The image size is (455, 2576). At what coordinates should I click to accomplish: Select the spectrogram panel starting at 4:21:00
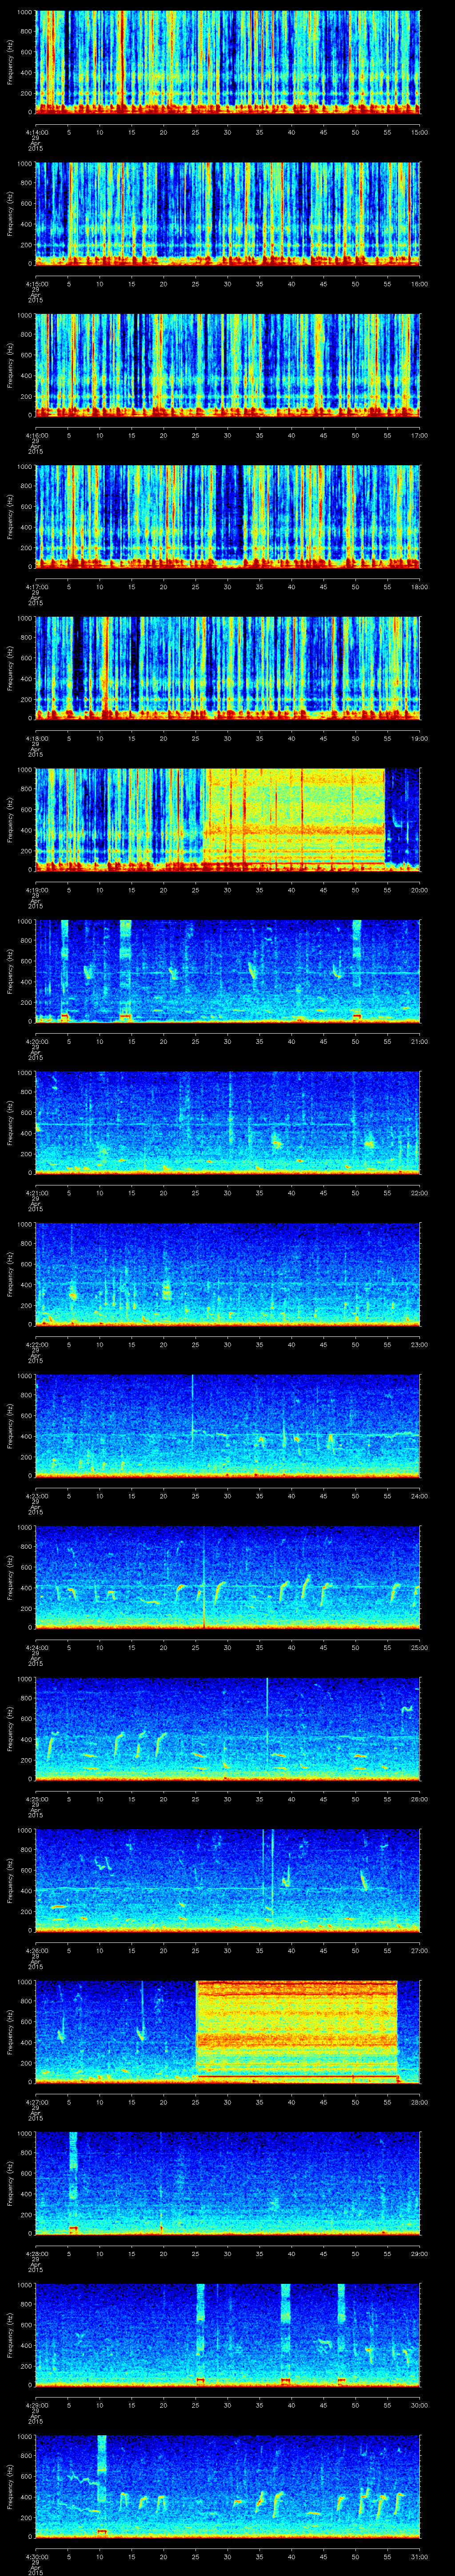point(228,1123)
